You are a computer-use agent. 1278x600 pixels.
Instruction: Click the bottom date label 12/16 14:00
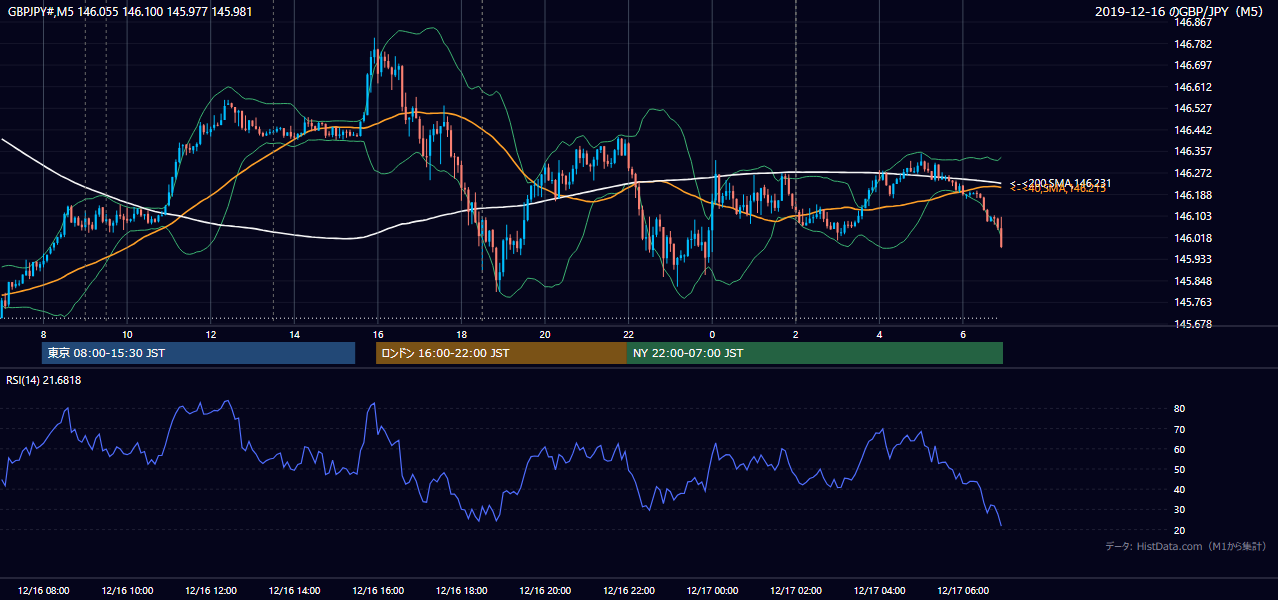(x=294, y=591)
